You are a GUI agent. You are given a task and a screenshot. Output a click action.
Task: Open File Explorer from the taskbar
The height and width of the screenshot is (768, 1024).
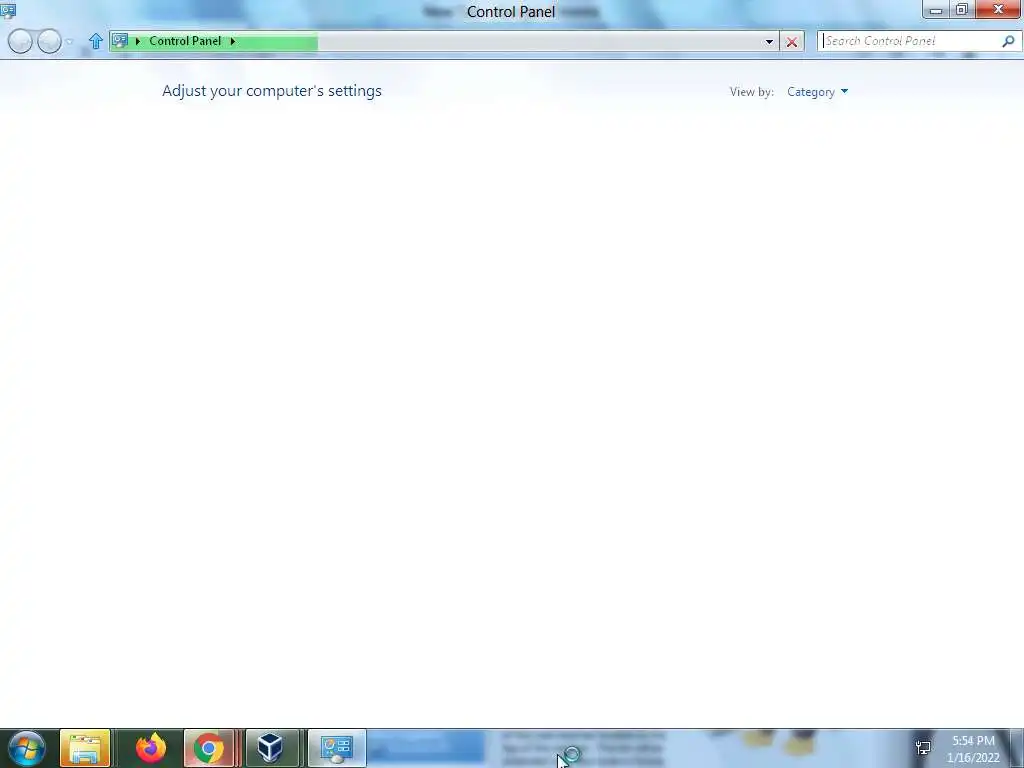(x=85, y=748)
